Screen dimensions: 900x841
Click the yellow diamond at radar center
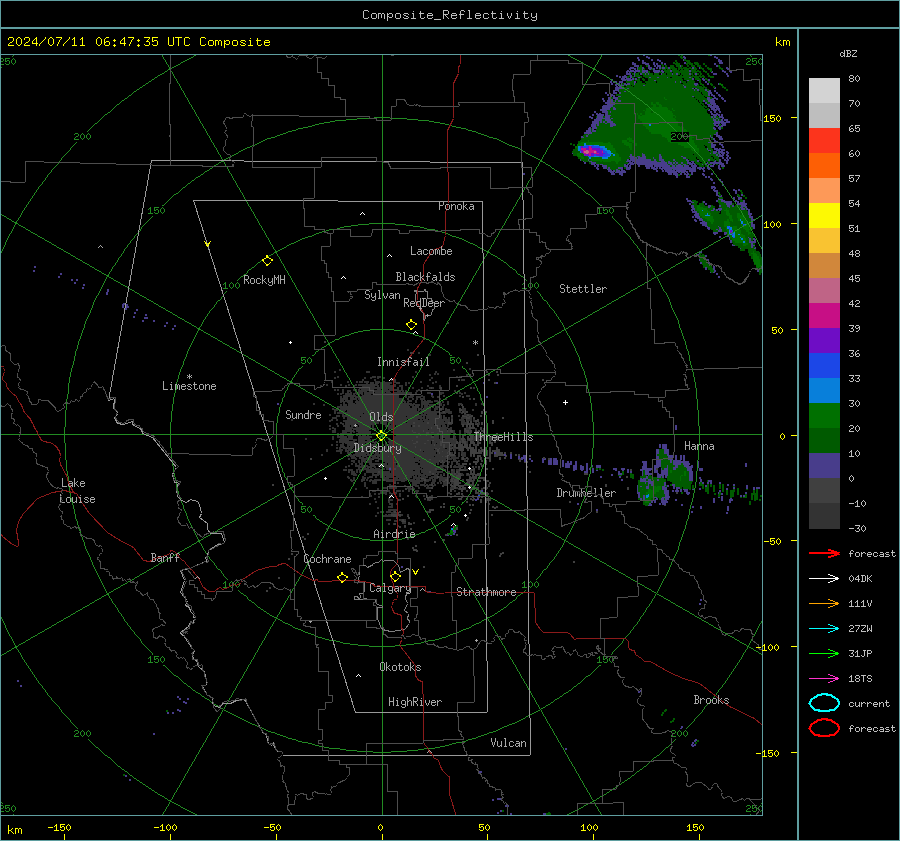(x=382, y=436)
